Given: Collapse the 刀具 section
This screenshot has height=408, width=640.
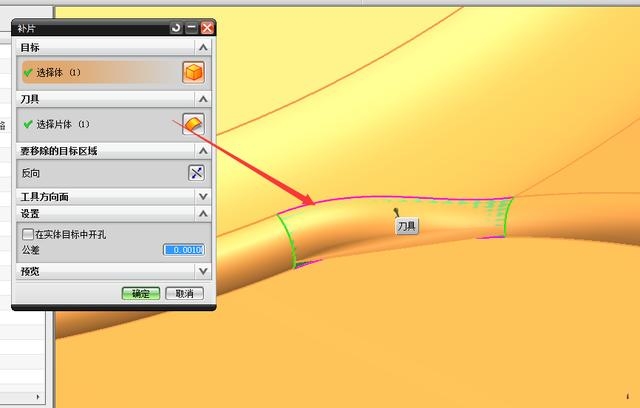Looking at the screenshot, I should pos(203,99).
